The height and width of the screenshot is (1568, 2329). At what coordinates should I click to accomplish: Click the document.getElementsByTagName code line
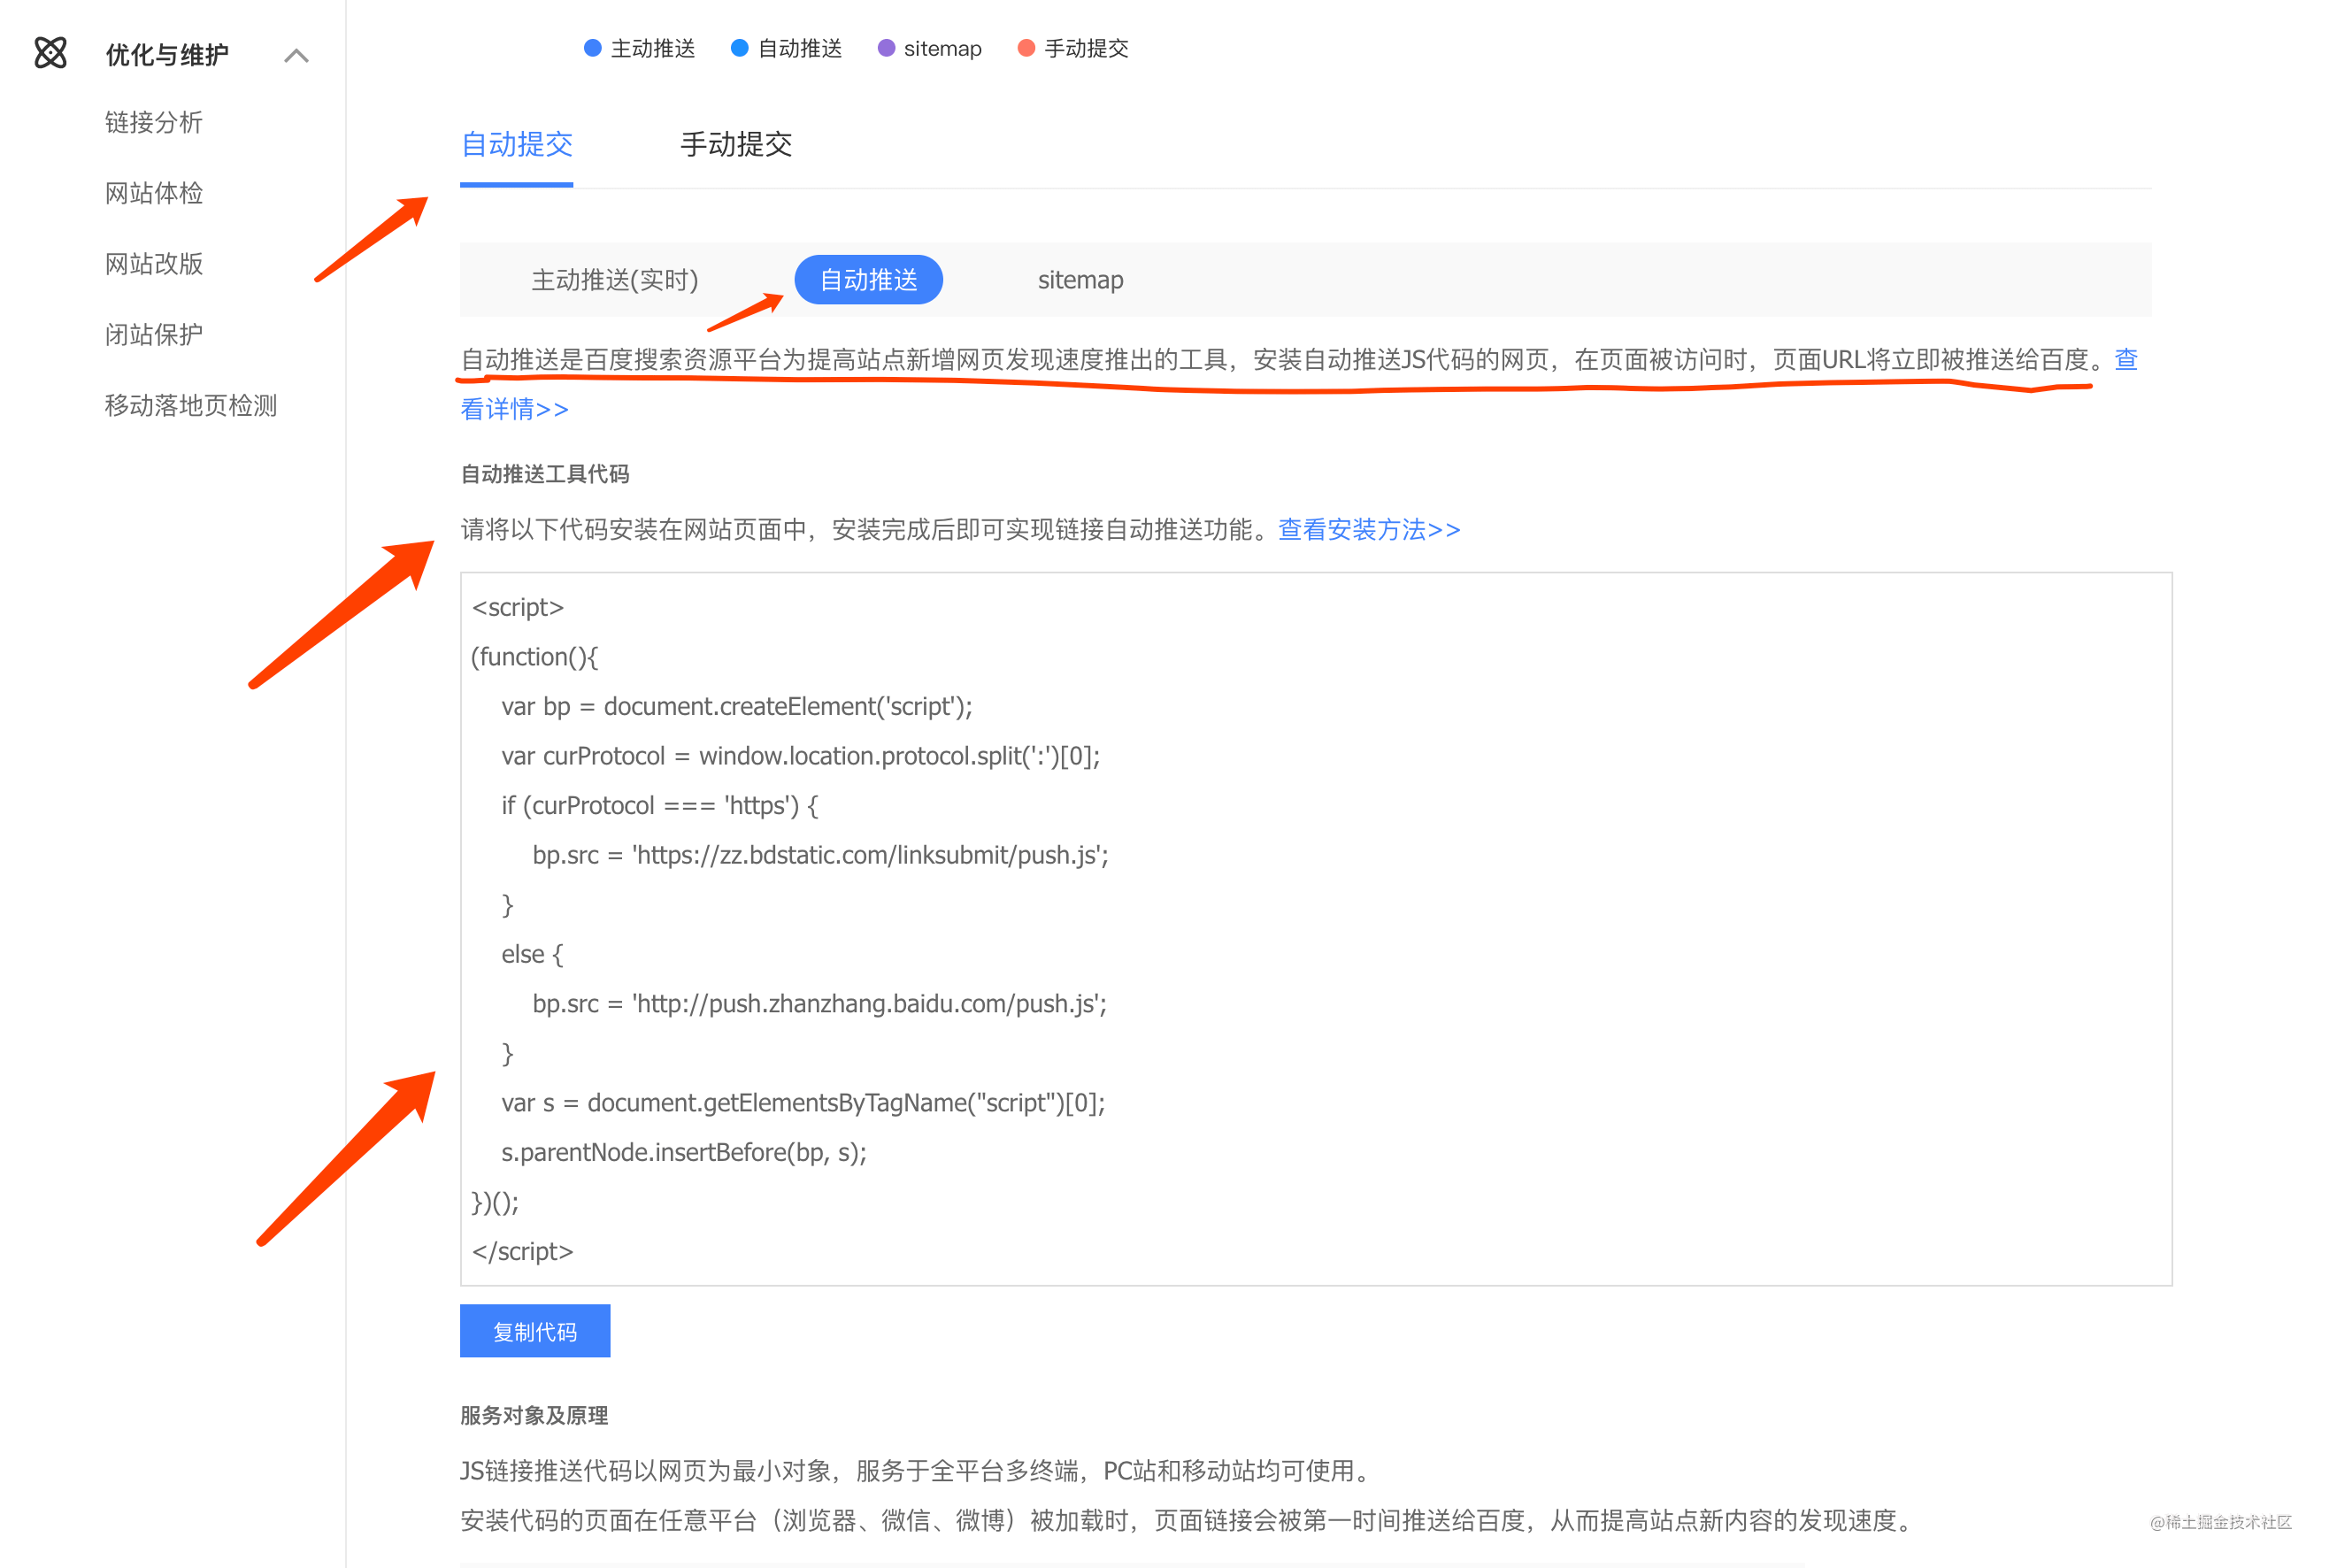coord(803,1103)
